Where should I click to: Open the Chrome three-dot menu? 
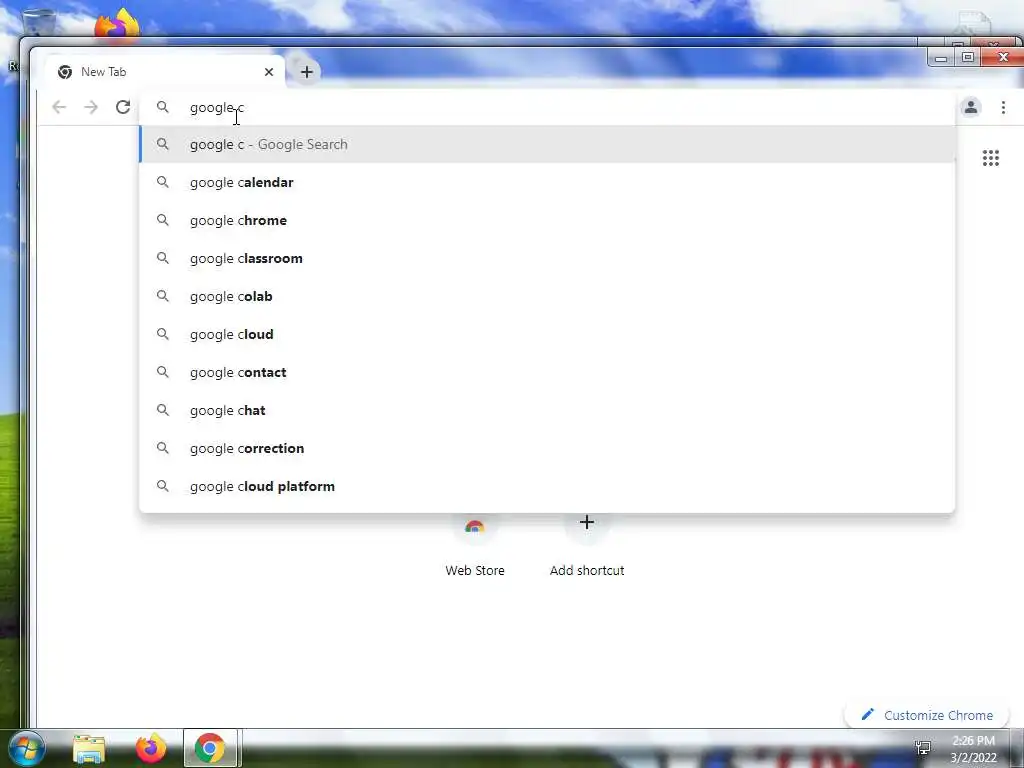coord(1003,107)
